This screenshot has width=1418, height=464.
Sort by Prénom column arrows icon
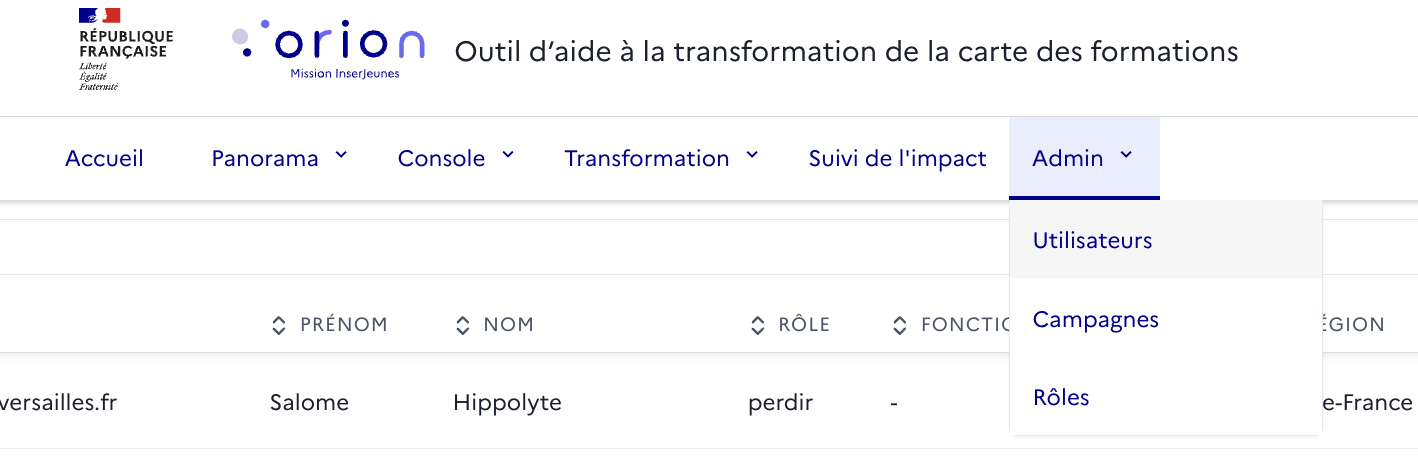tap(279, 325)
